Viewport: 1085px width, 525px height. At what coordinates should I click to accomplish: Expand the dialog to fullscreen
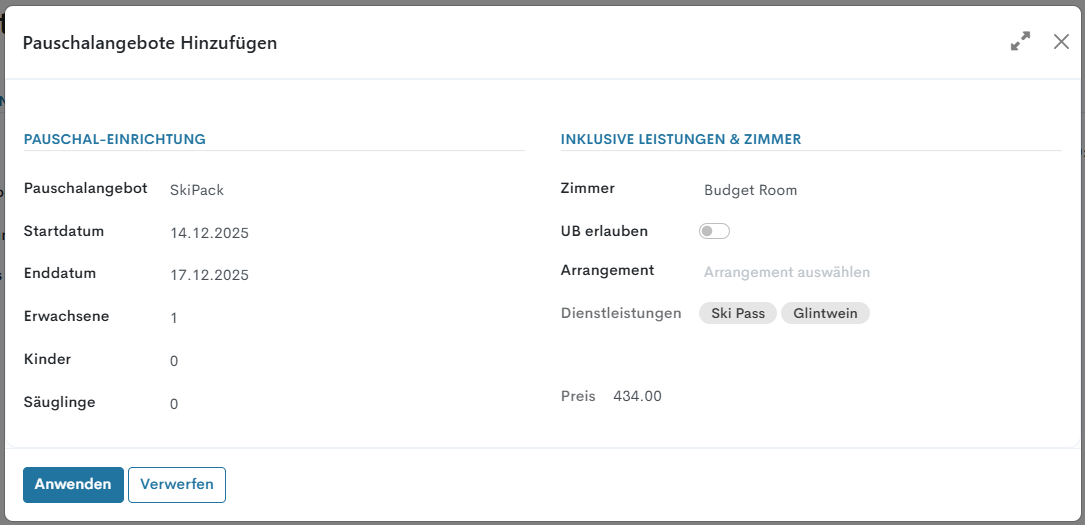pos(1020,42)
